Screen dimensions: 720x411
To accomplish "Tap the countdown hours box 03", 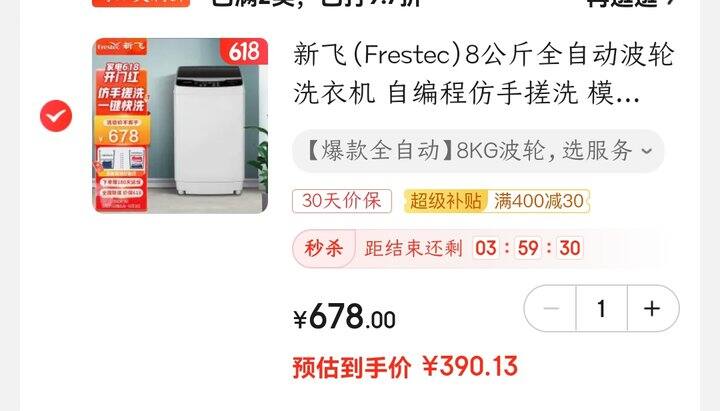I will 486,248.
